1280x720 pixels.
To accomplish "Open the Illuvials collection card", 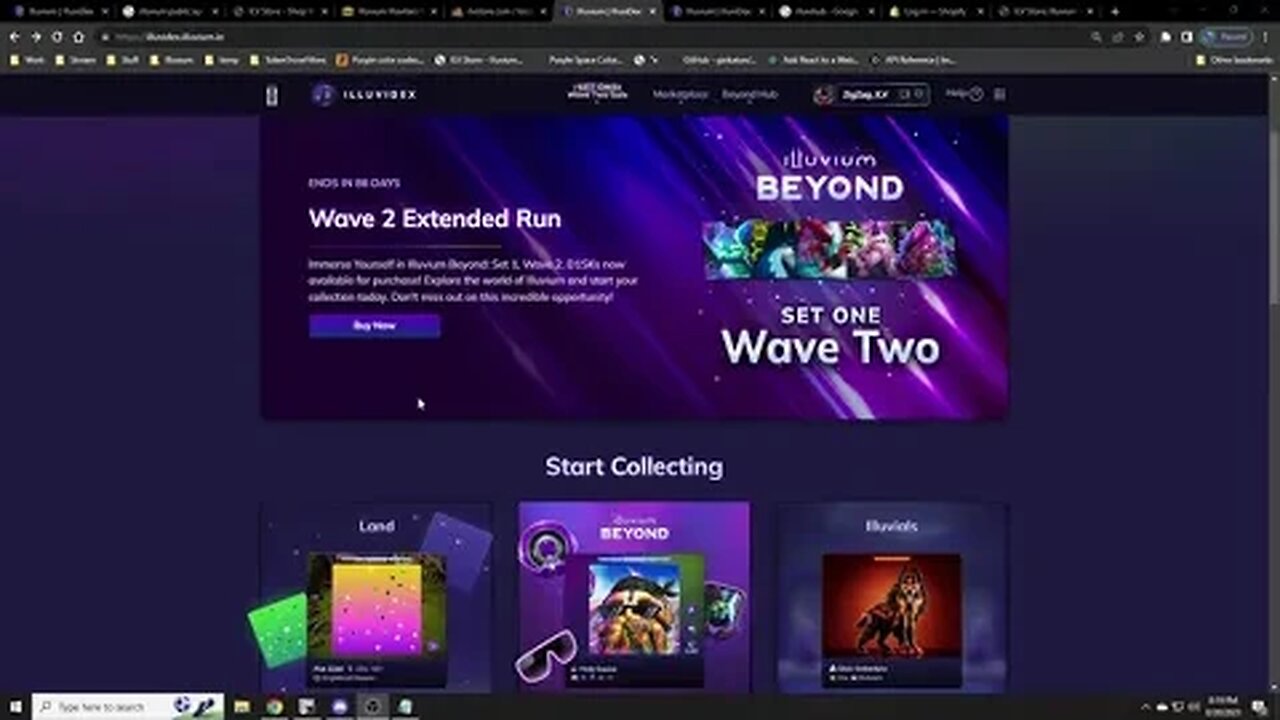I will [x=892, y=596].
